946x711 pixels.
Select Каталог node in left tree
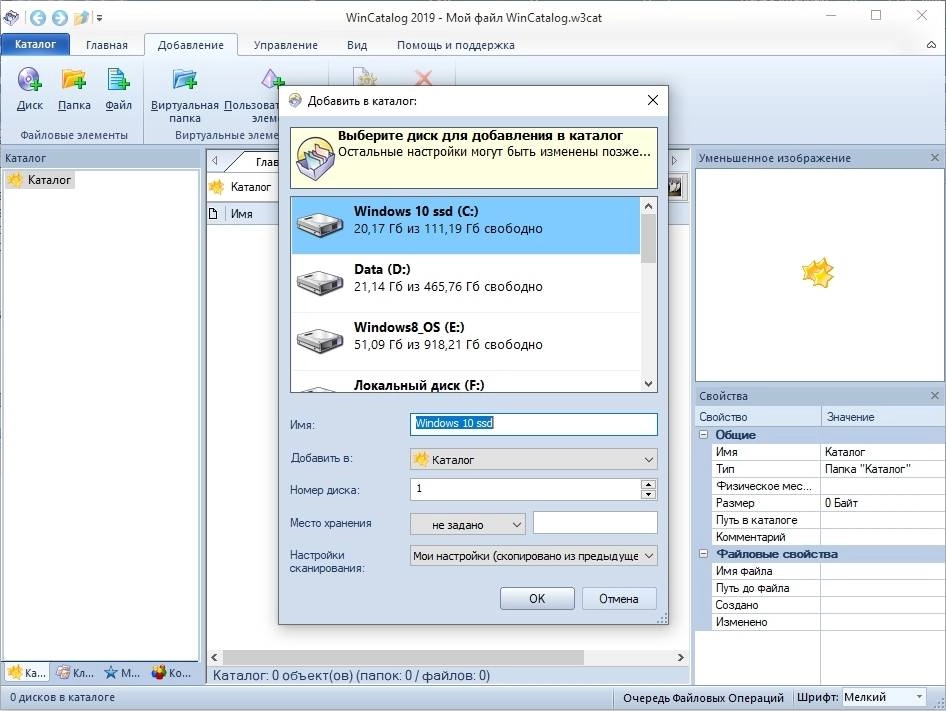pos(41,180)
